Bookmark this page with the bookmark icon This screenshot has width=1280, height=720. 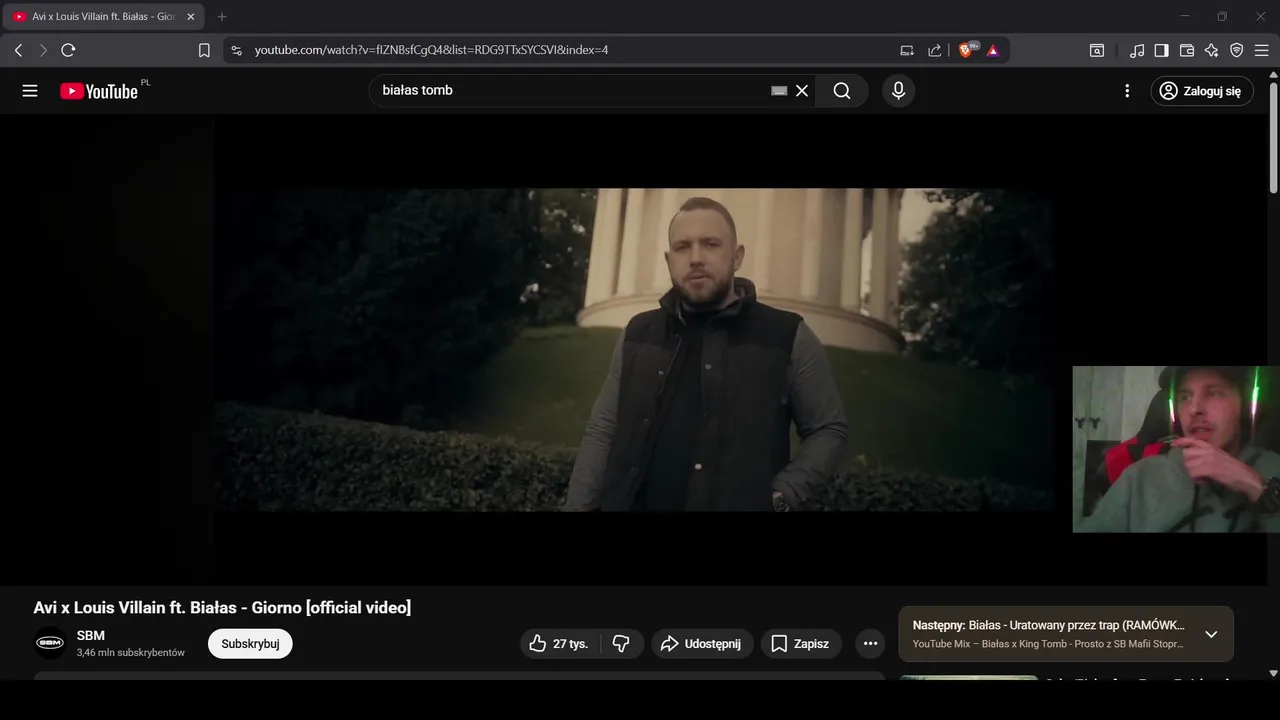pos(204,50)
